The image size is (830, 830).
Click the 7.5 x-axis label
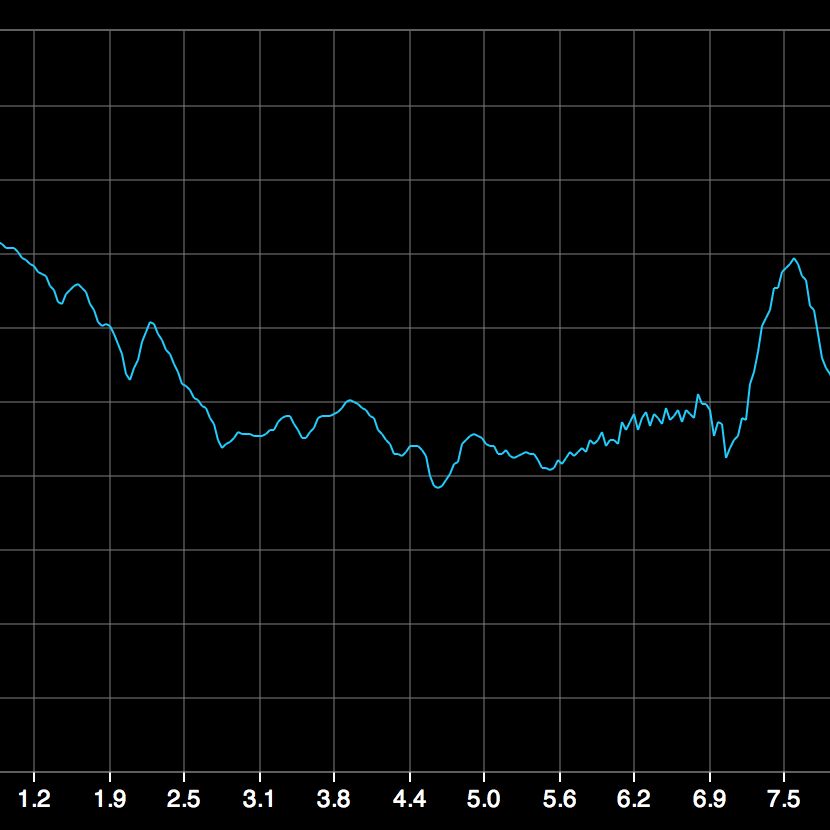pyautogui.click(x=783, y=799)
